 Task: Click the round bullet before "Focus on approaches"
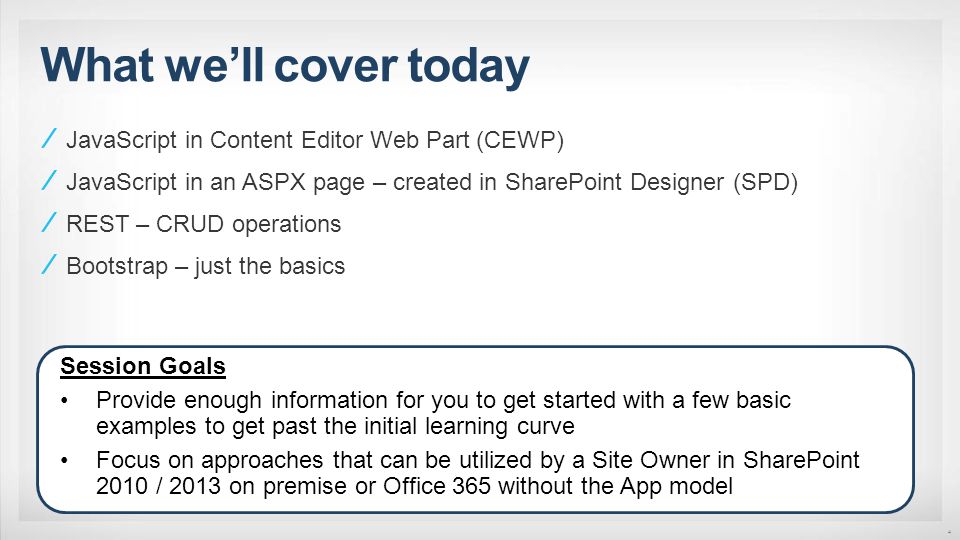(64, 461)
